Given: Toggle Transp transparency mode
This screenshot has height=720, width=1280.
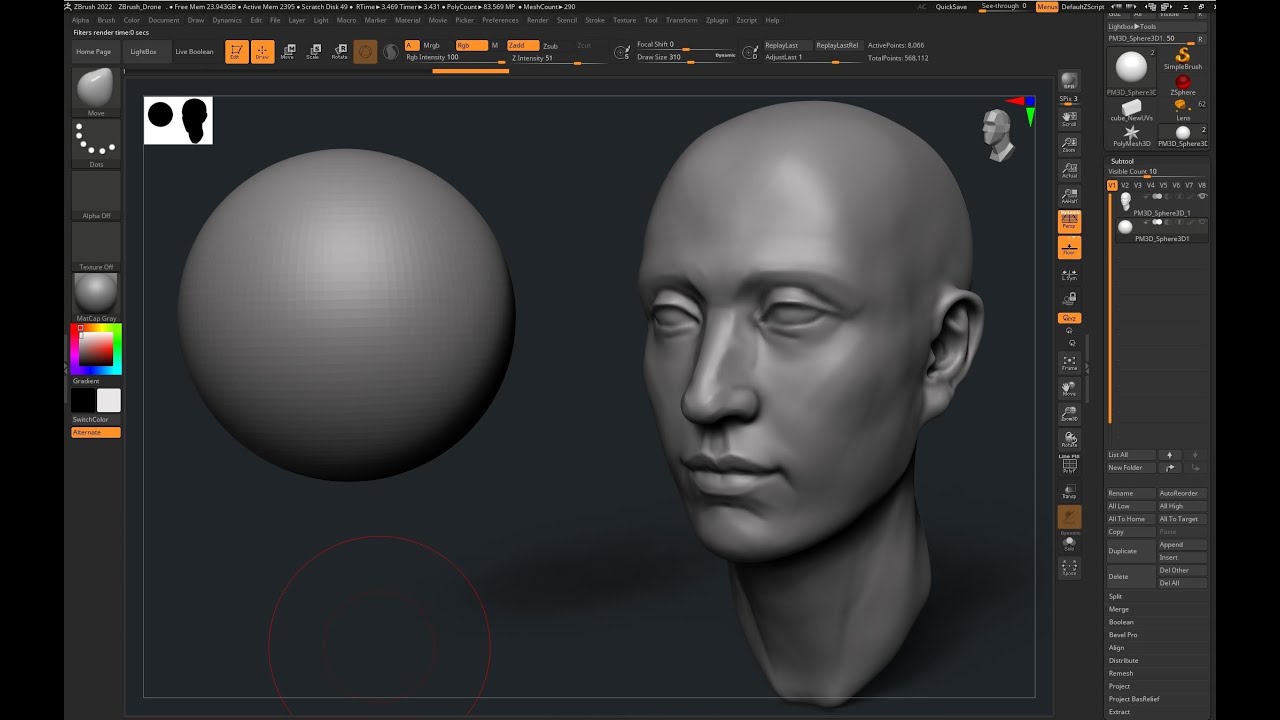Looking at the screenshot, I should click(x=1069, y=490).
